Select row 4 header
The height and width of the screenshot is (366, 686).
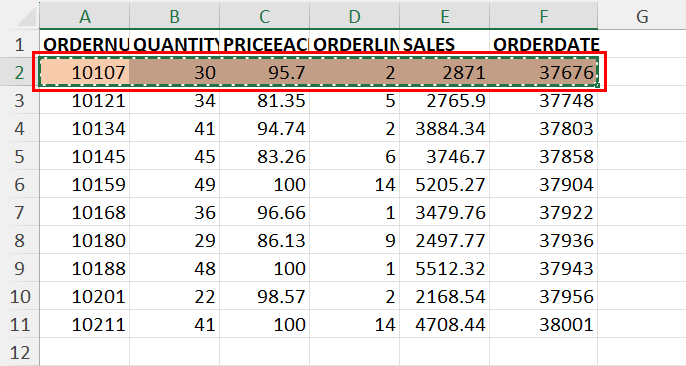click(19, 128)
